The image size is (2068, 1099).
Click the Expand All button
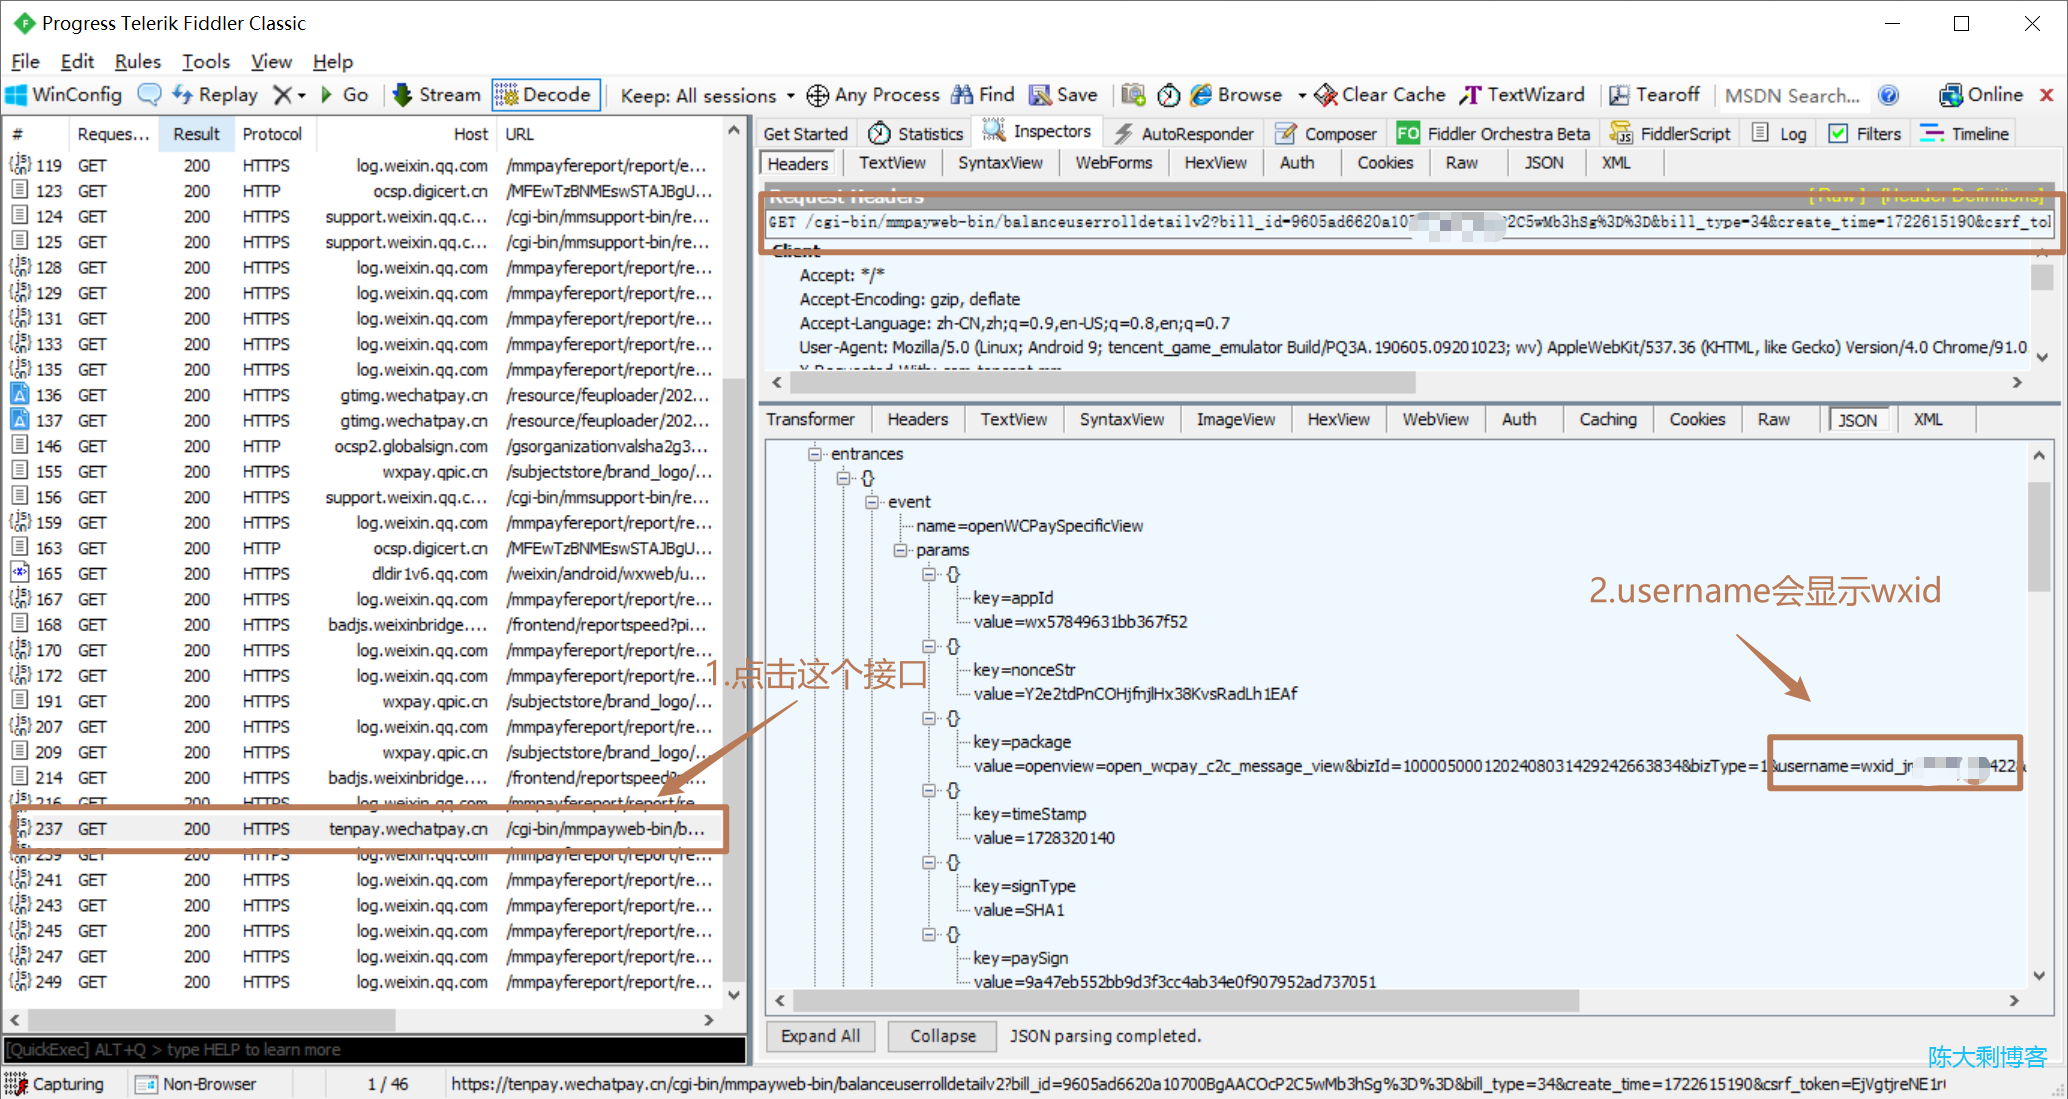pyautogui.click(x=820, y=1036)
